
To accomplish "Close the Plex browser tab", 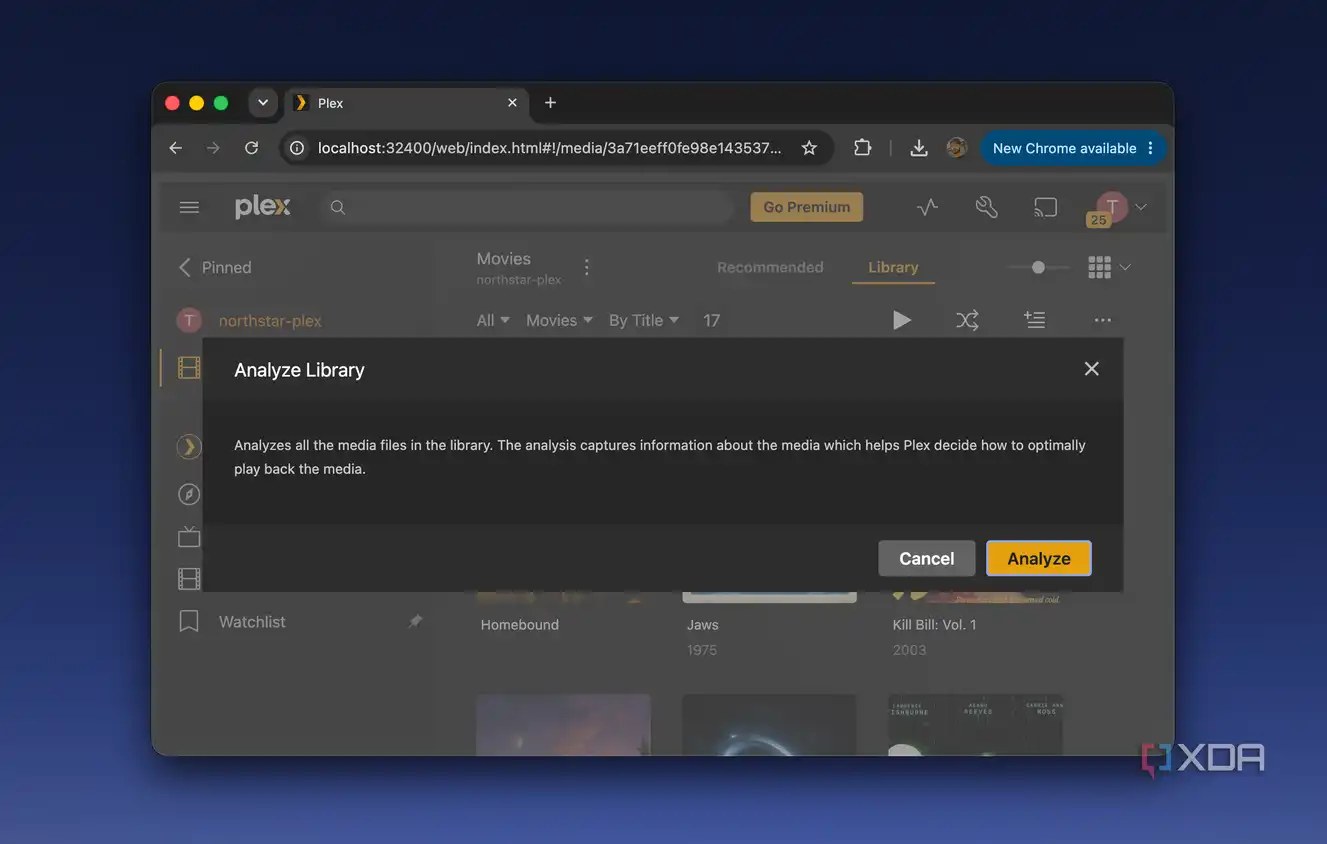I will pos(512,103).
